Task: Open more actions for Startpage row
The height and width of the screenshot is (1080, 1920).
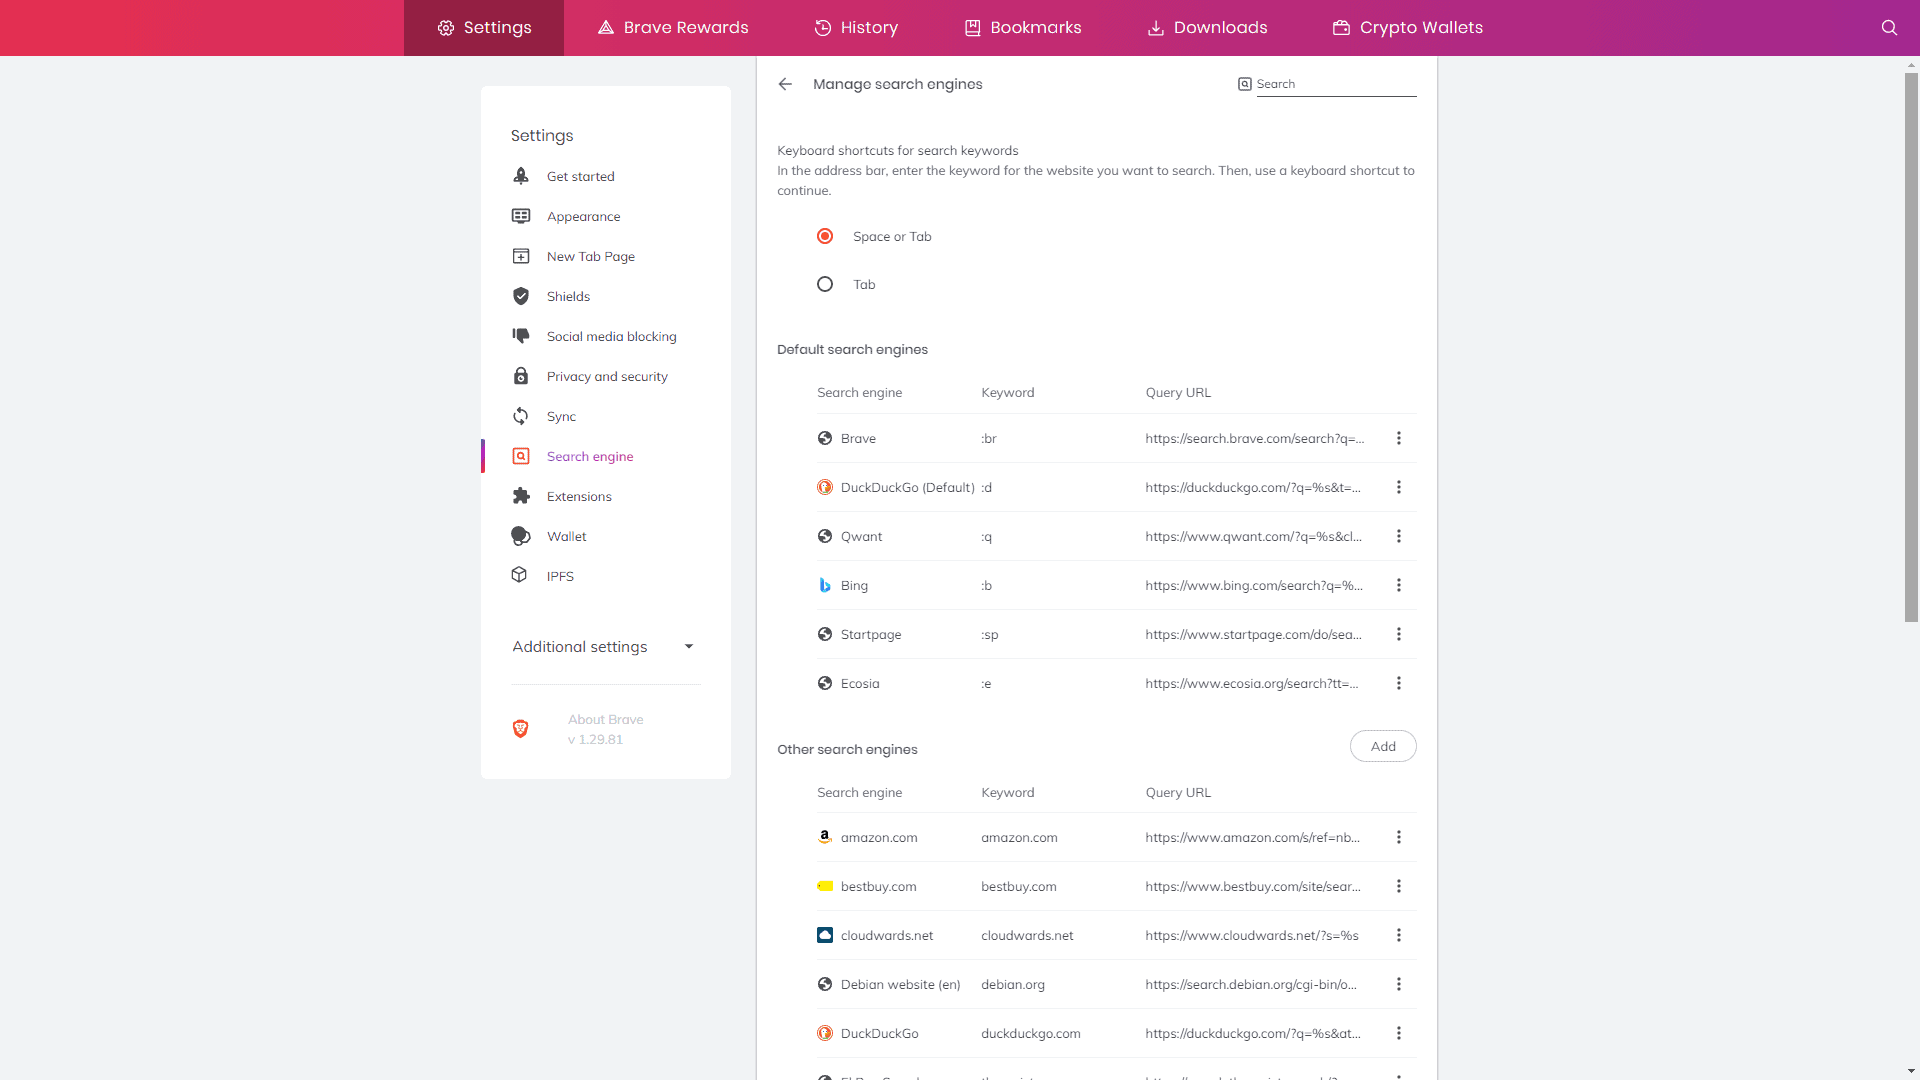Action: (x=1399, y=634)
